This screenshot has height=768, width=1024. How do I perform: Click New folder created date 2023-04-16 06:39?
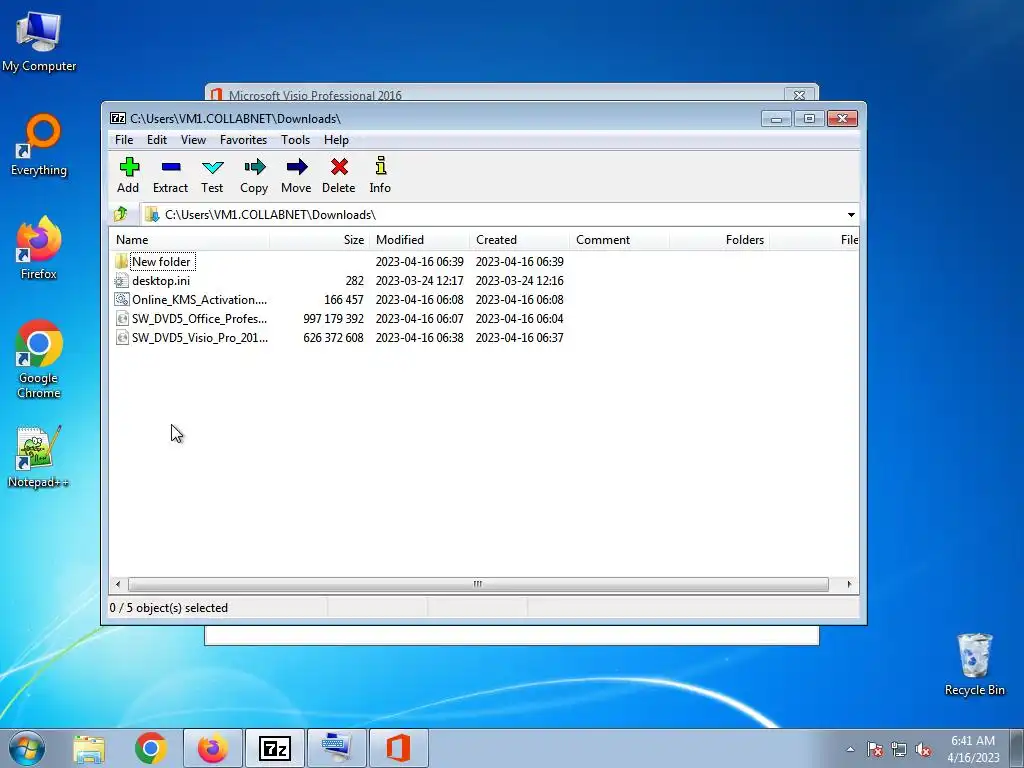pyautogui.click(x=520, y=262)
